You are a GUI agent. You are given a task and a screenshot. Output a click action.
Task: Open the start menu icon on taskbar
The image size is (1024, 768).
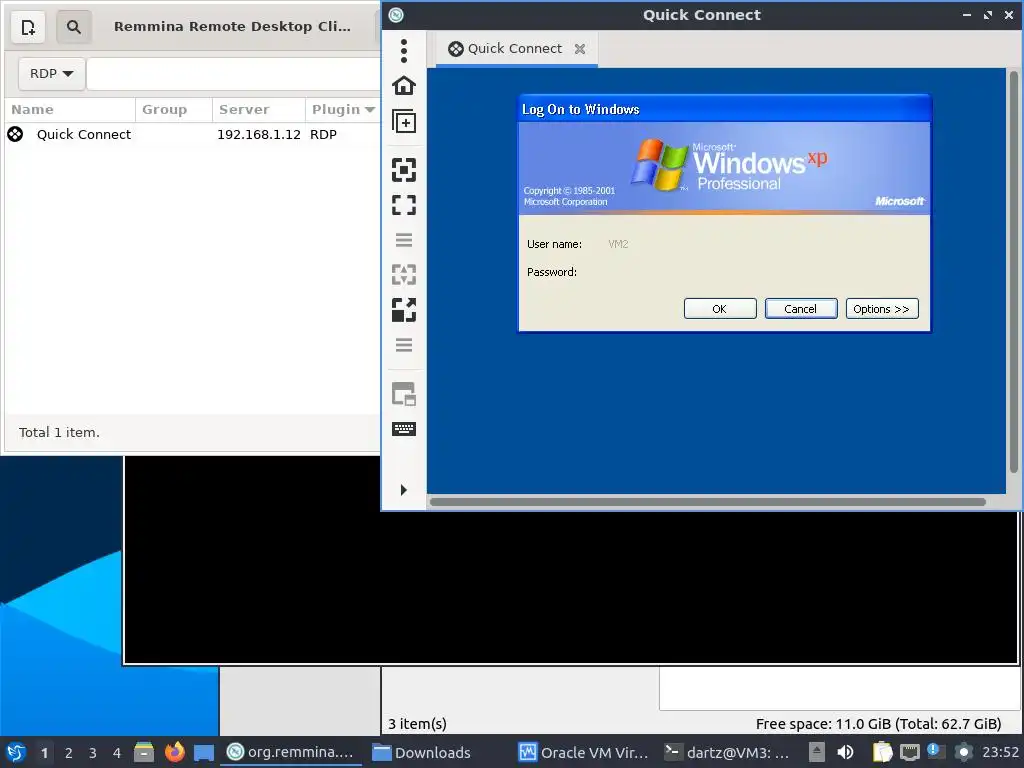pos(16,752)
